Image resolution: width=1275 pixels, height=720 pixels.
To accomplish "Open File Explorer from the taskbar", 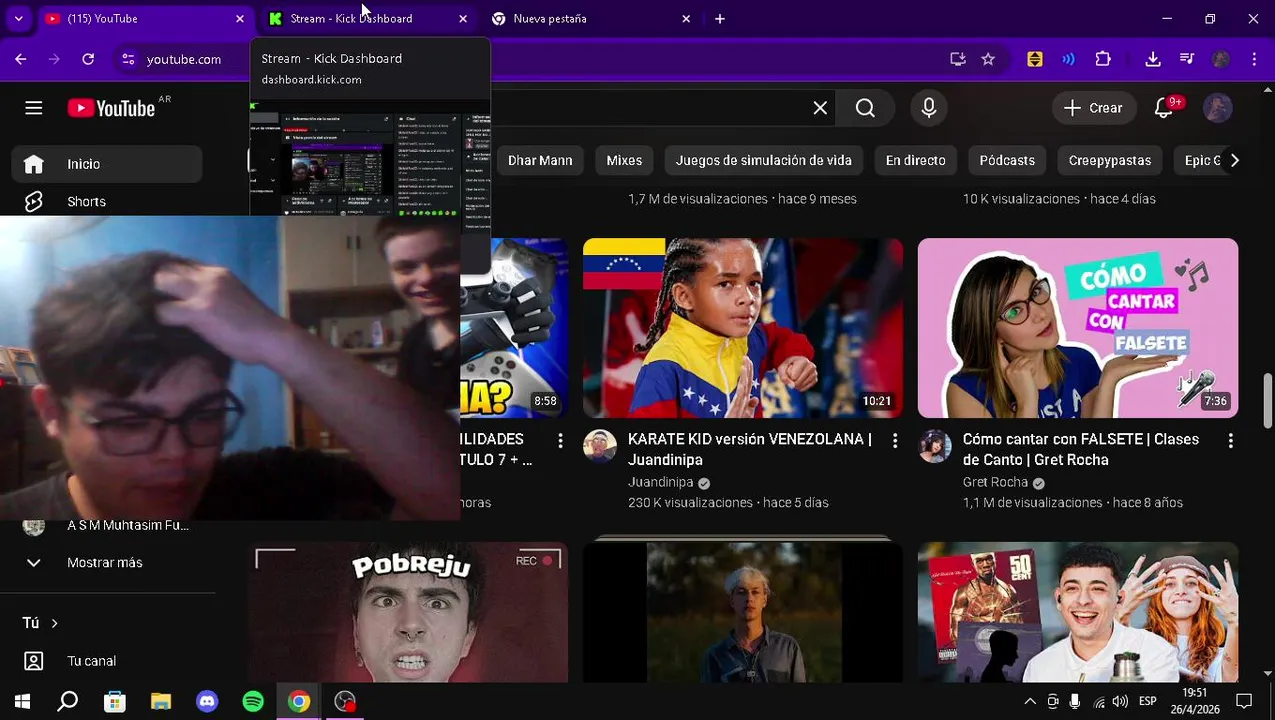I will point(161,701).
